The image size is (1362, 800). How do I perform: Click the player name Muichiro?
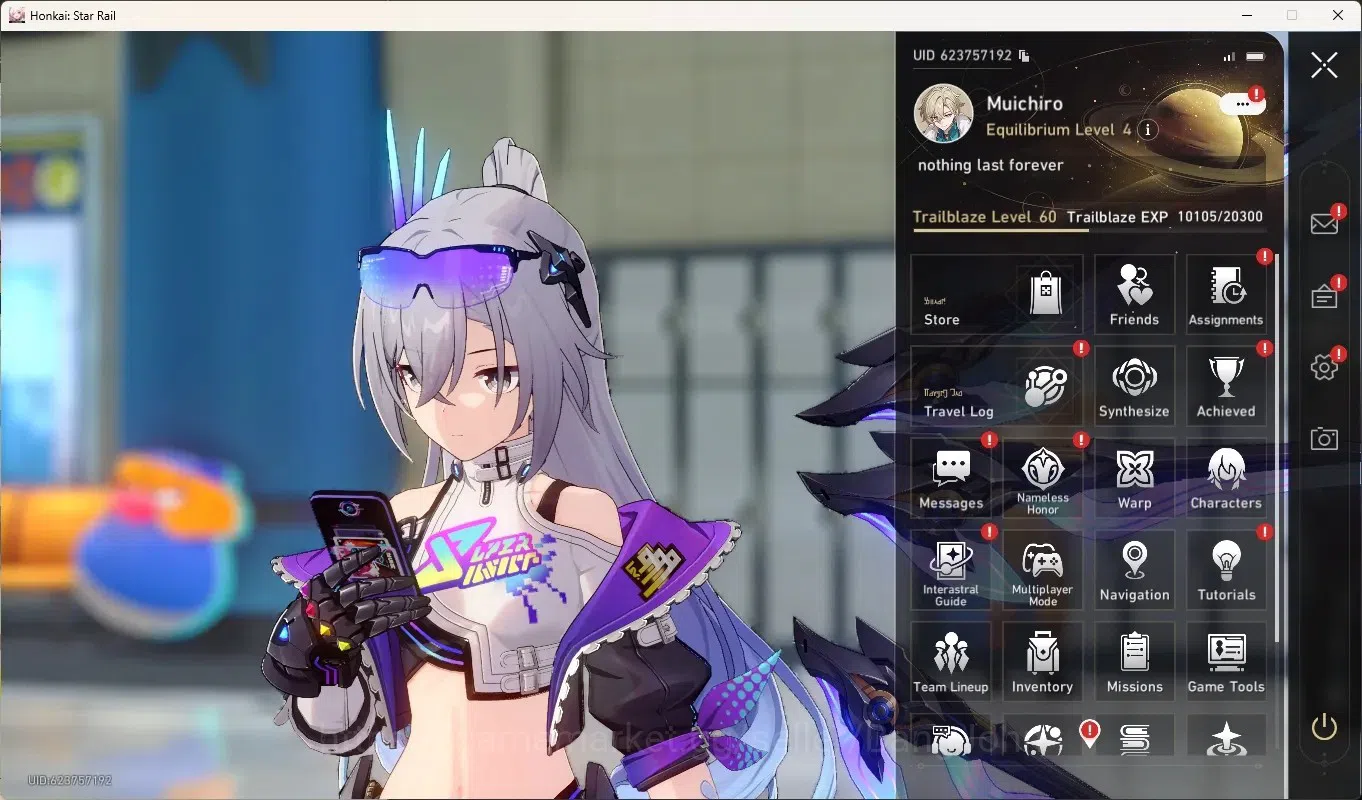[1024, 104]
